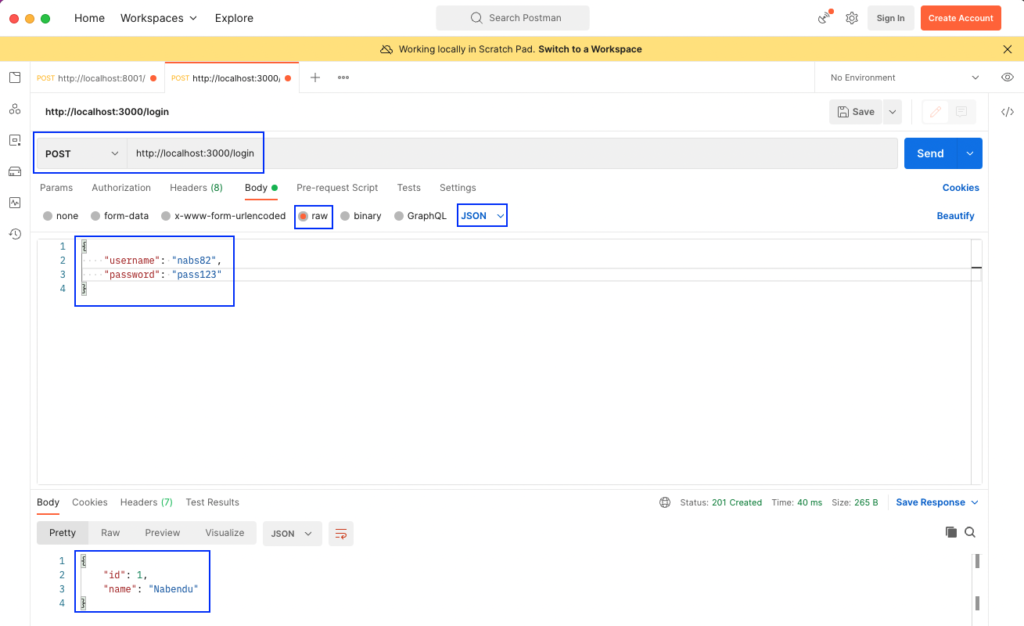Click the edit pencil icon
This screenshot has height=626, width=1024.
tap(935, 112)
